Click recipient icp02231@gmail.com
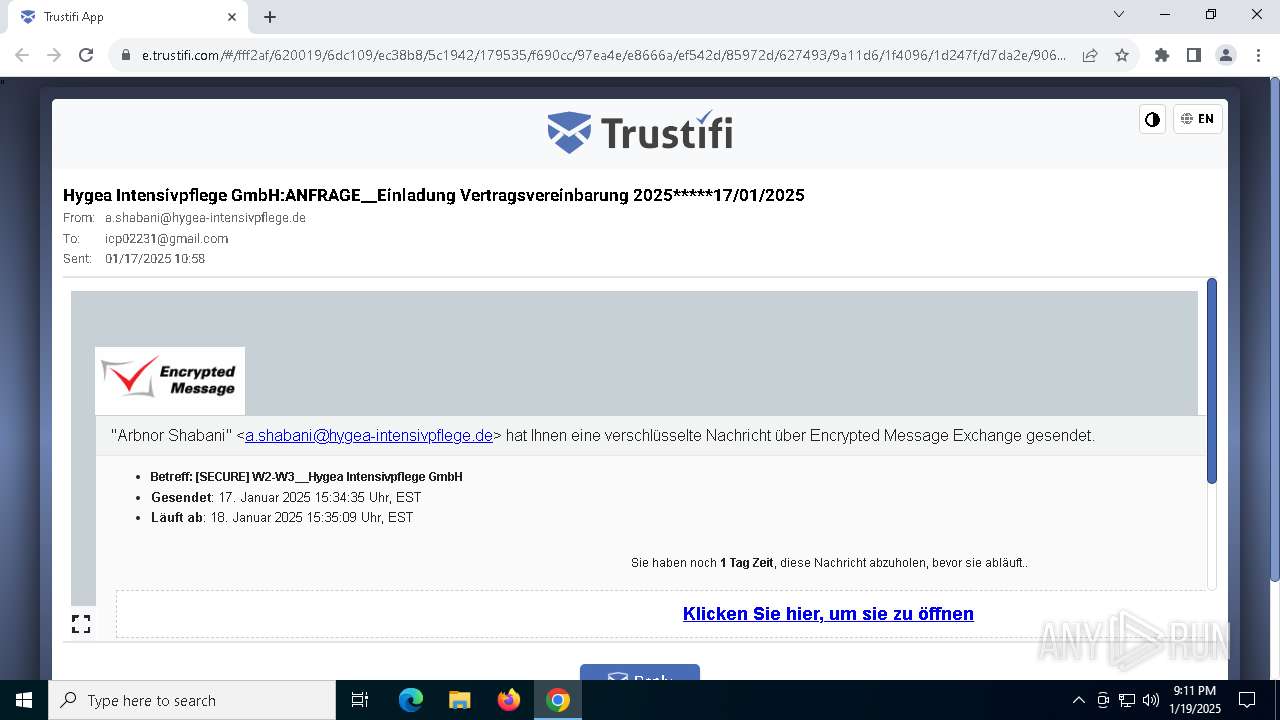 click(x=166, y=239)
